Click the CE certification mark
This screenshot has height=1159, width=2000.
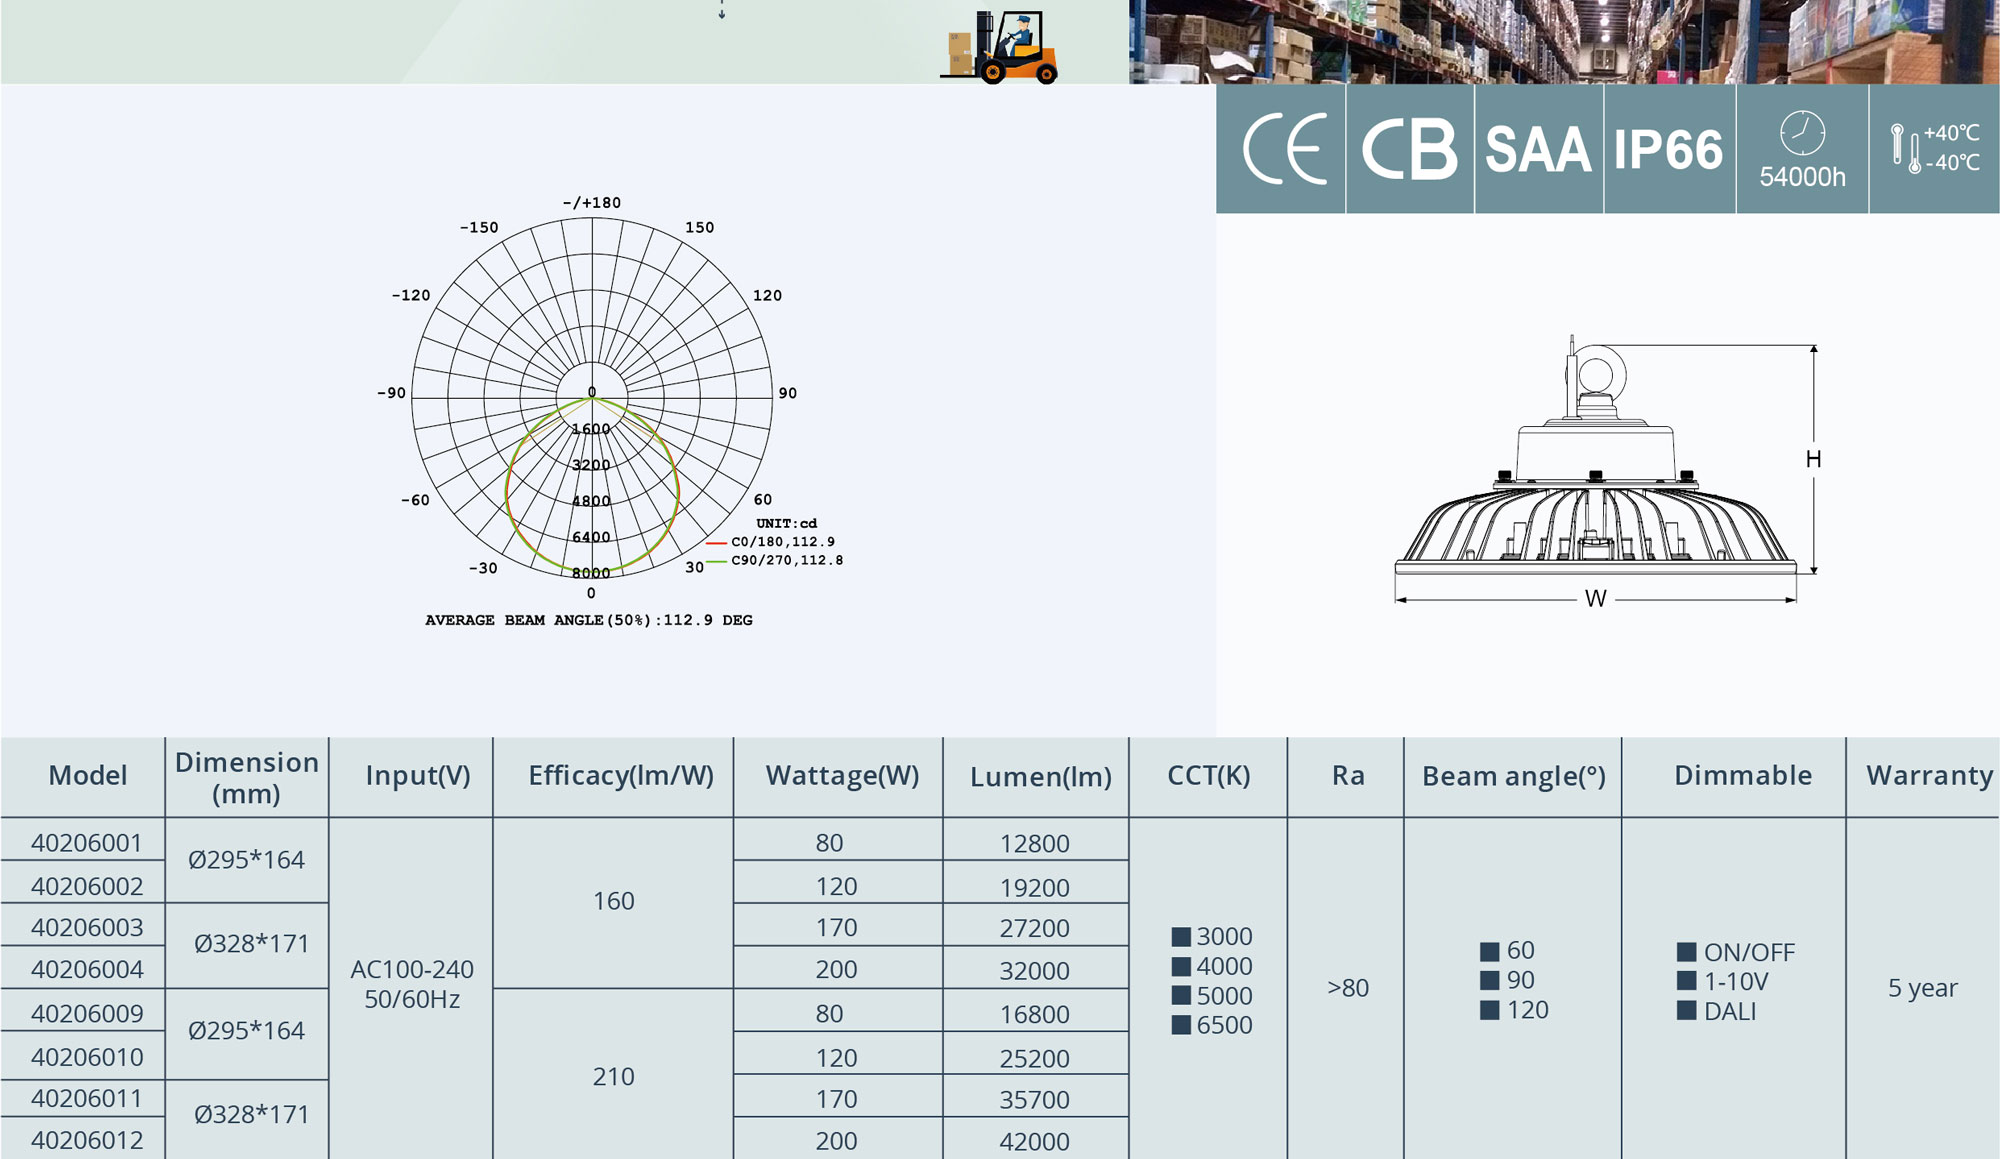[x=1285, y=149]
